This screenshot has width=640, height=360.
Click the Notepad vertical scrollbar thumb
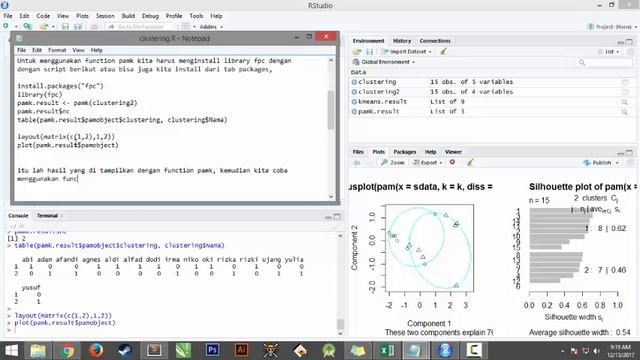tap(331, 110)
